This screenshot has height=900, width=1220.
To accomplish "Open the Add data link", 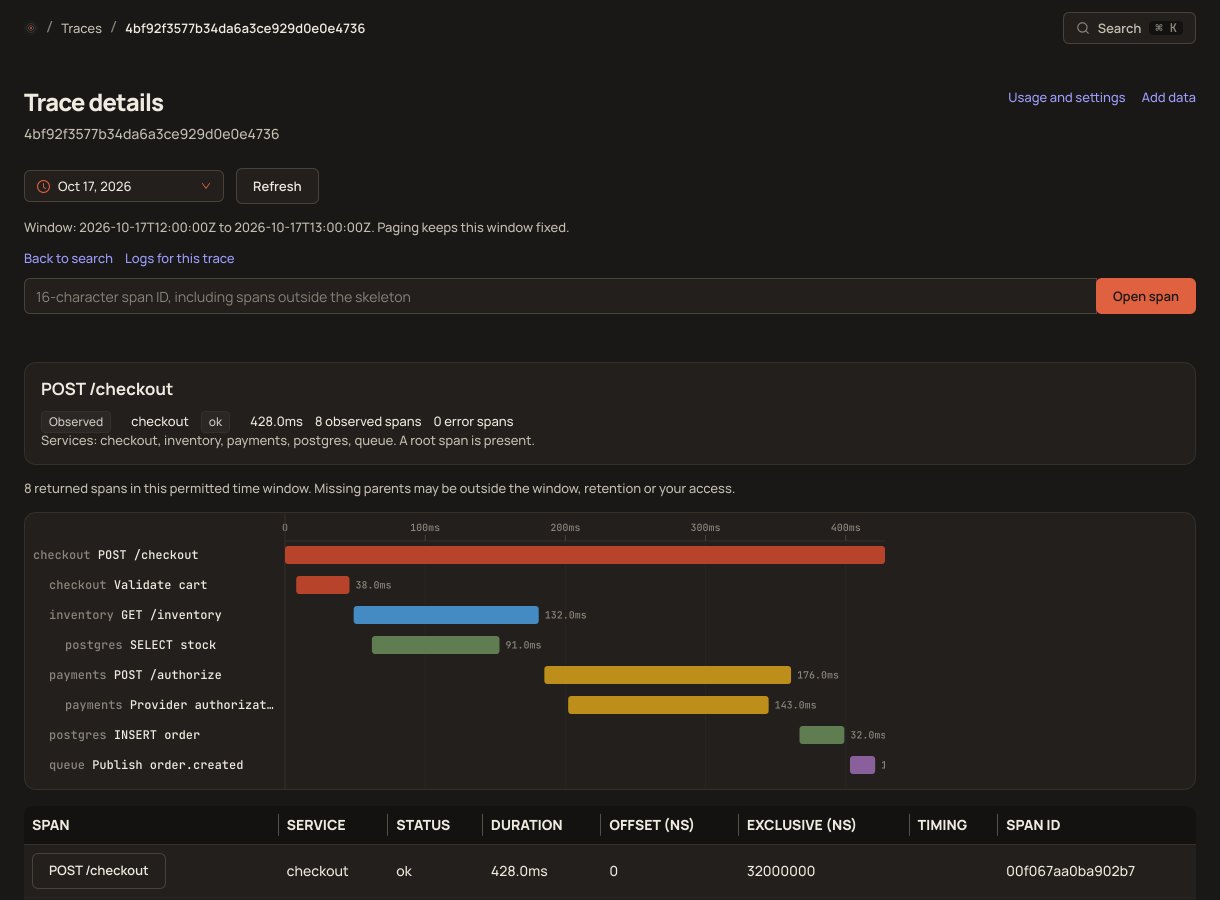I will [x=1168, y=97].
